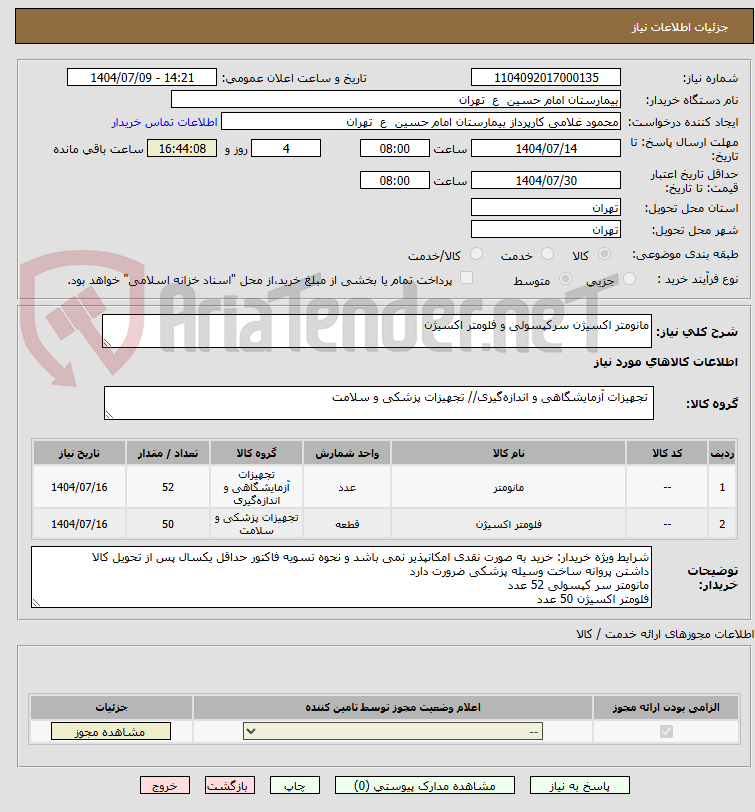Screen dimensions: 755x812
Task: Click the buyer organization name field
Action: [396, 100]
